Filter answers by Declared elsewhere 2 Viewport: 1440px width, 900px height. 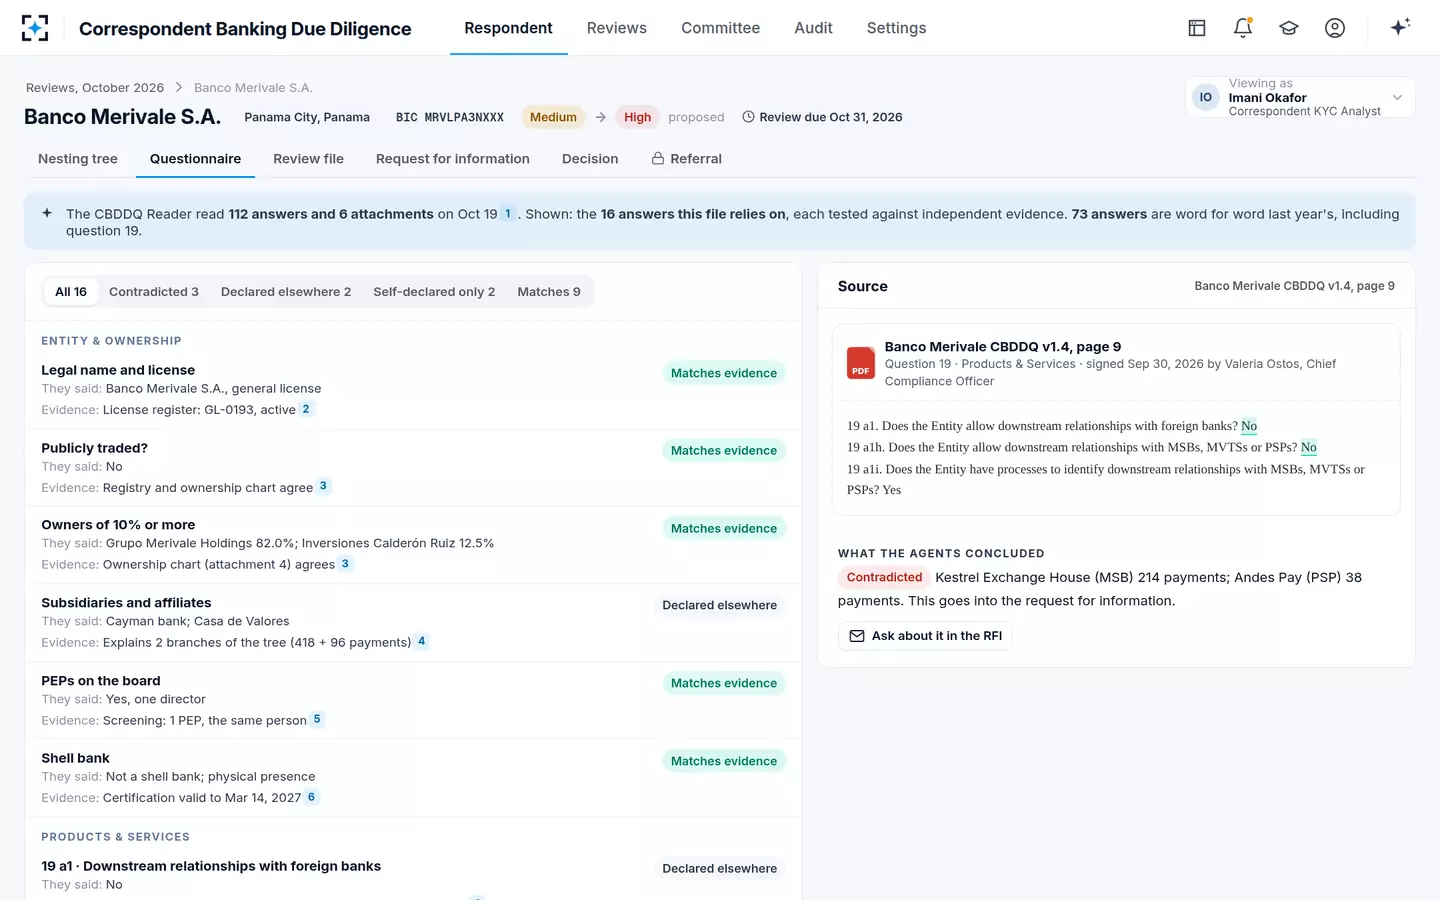[286, 292]
